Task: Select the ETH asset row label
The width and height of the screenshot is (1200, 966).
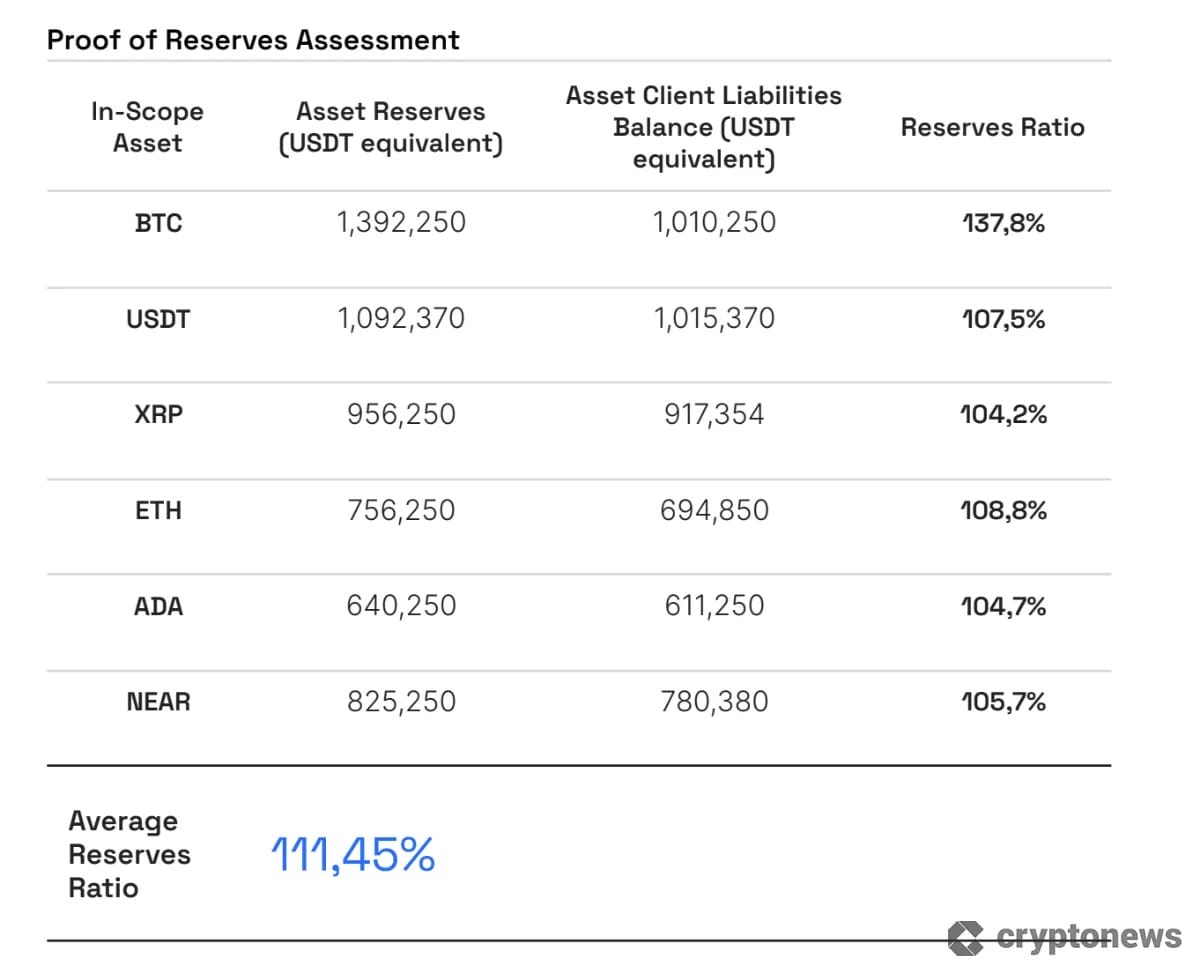Action: 158,511
